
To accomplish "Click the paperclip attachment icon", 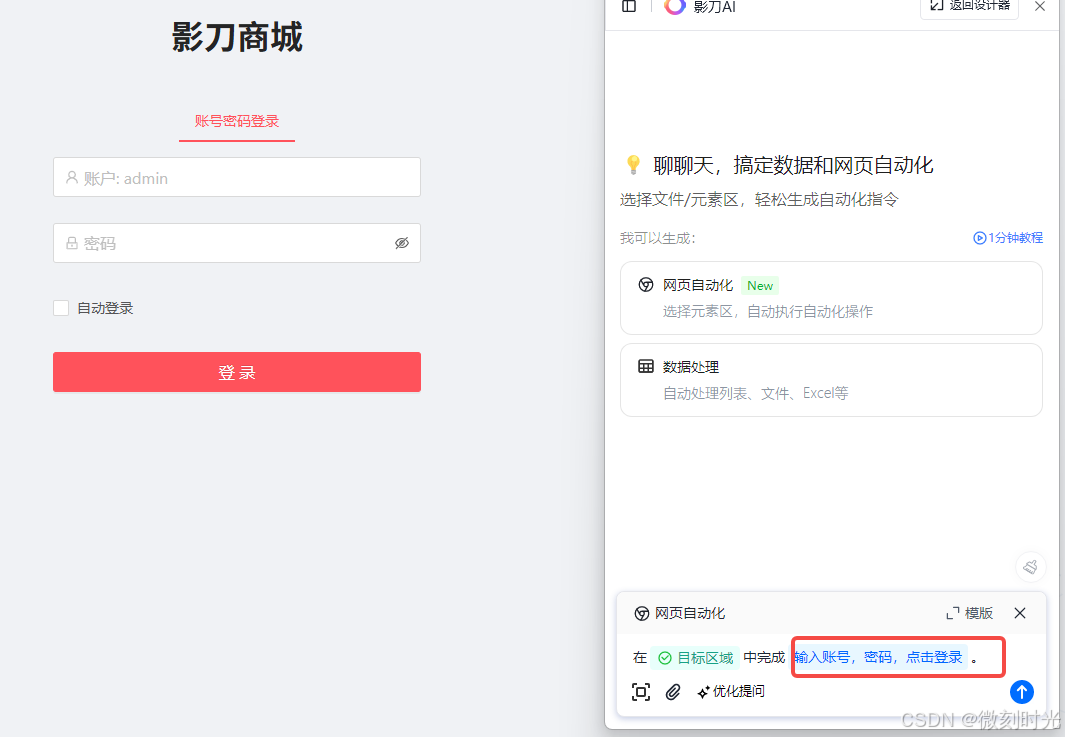I will pyautogui.click(x=672, y=691).
